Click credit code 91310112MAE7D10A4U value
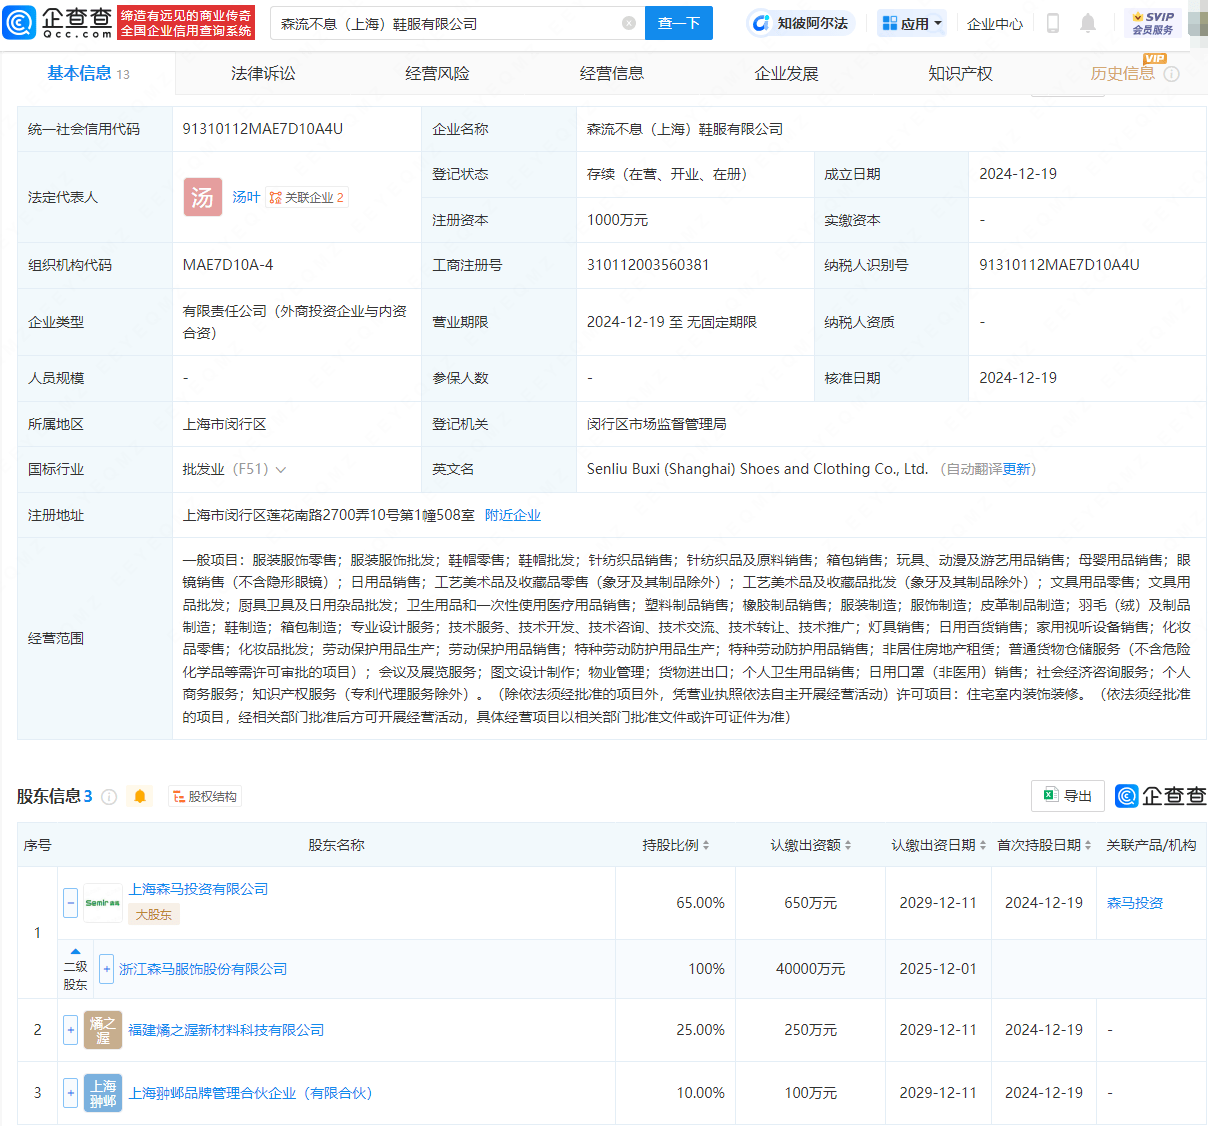Image resolution: width=1208 pixels, height=1126 pixels. point(262,129)
